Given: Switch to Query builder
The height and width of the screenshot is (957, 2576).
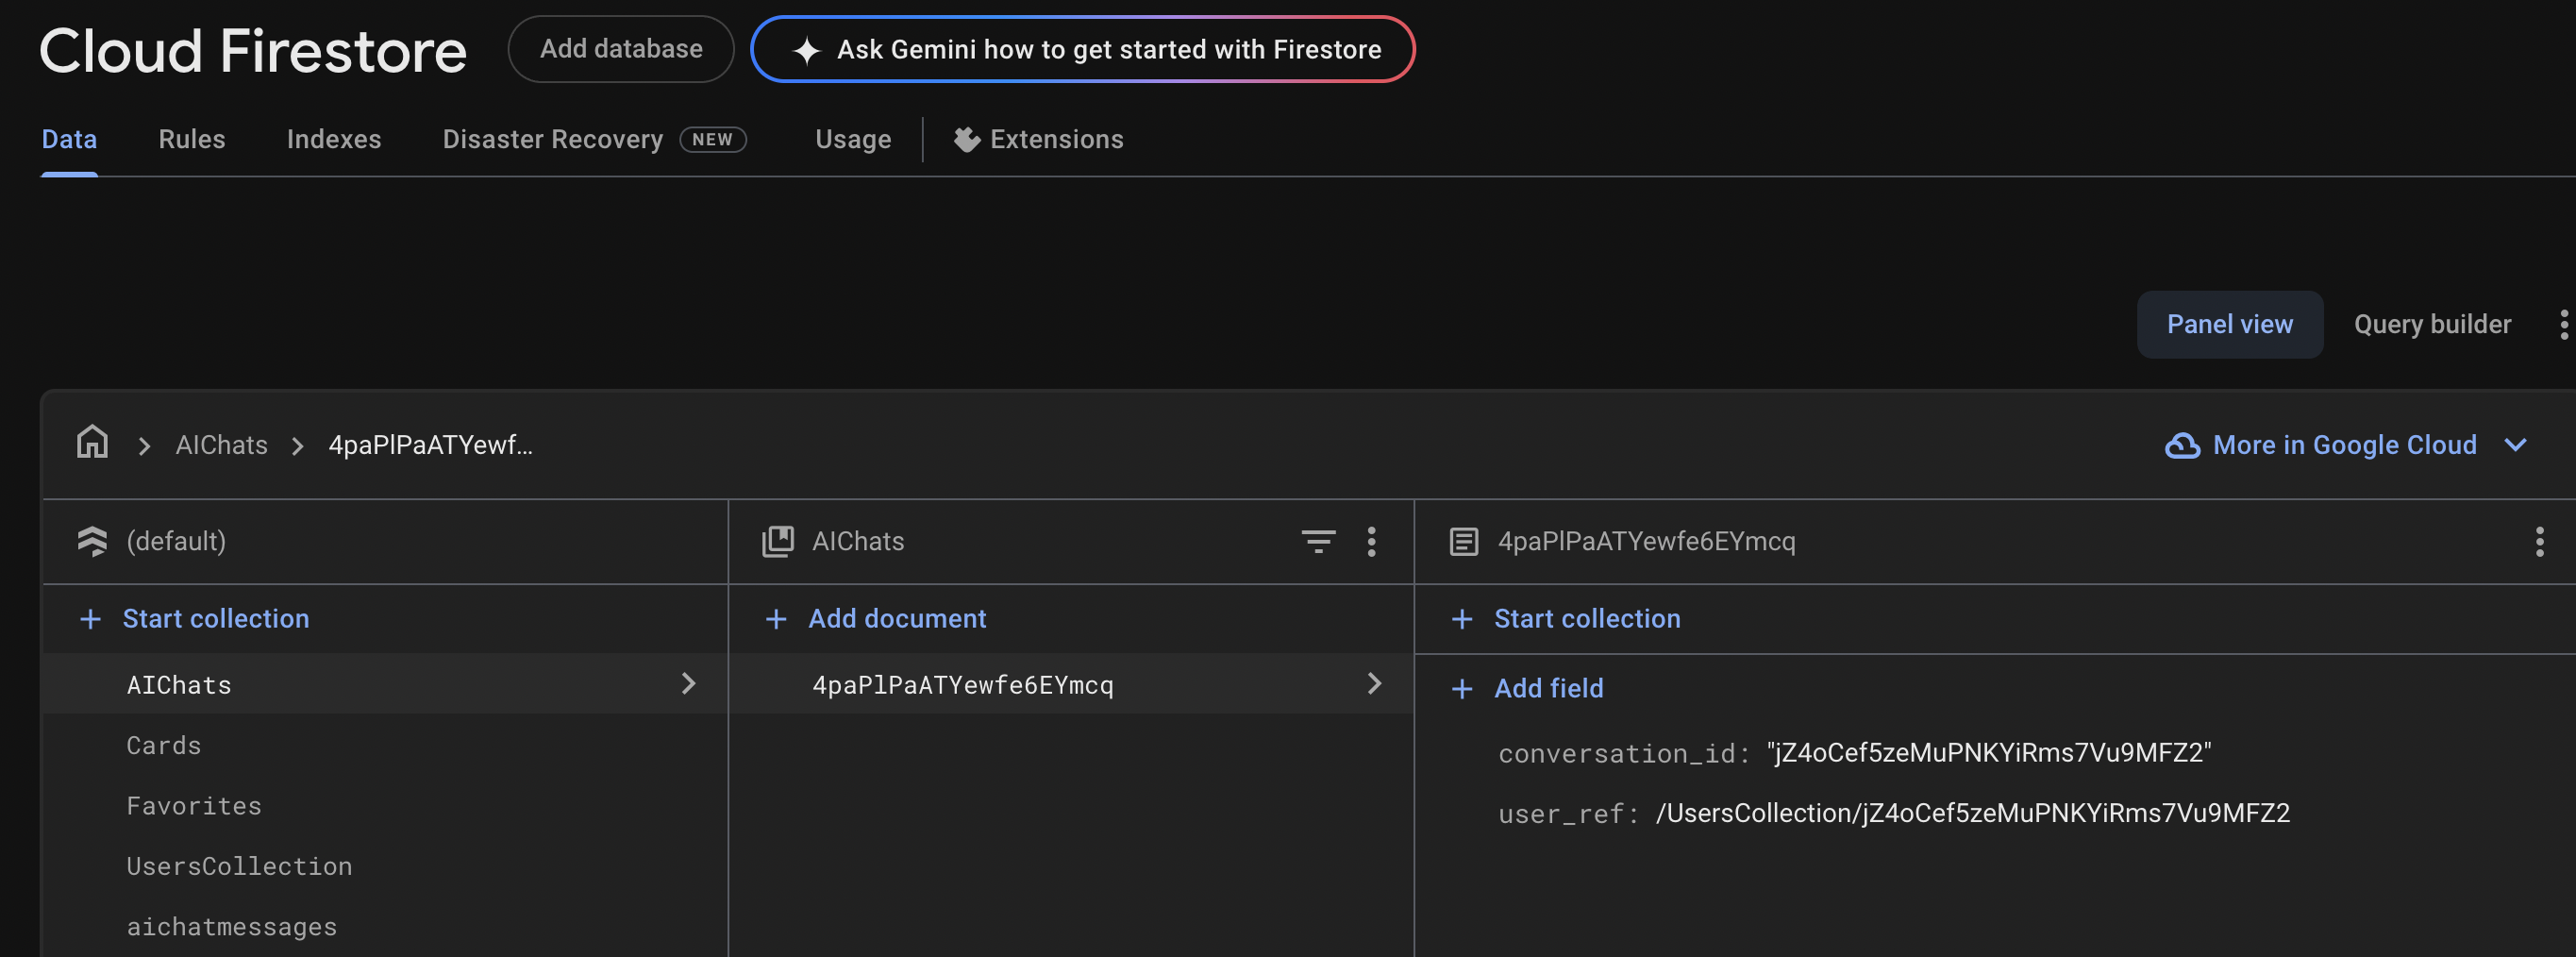Looking at the screenshot, I should click(x=2431, y=325).
